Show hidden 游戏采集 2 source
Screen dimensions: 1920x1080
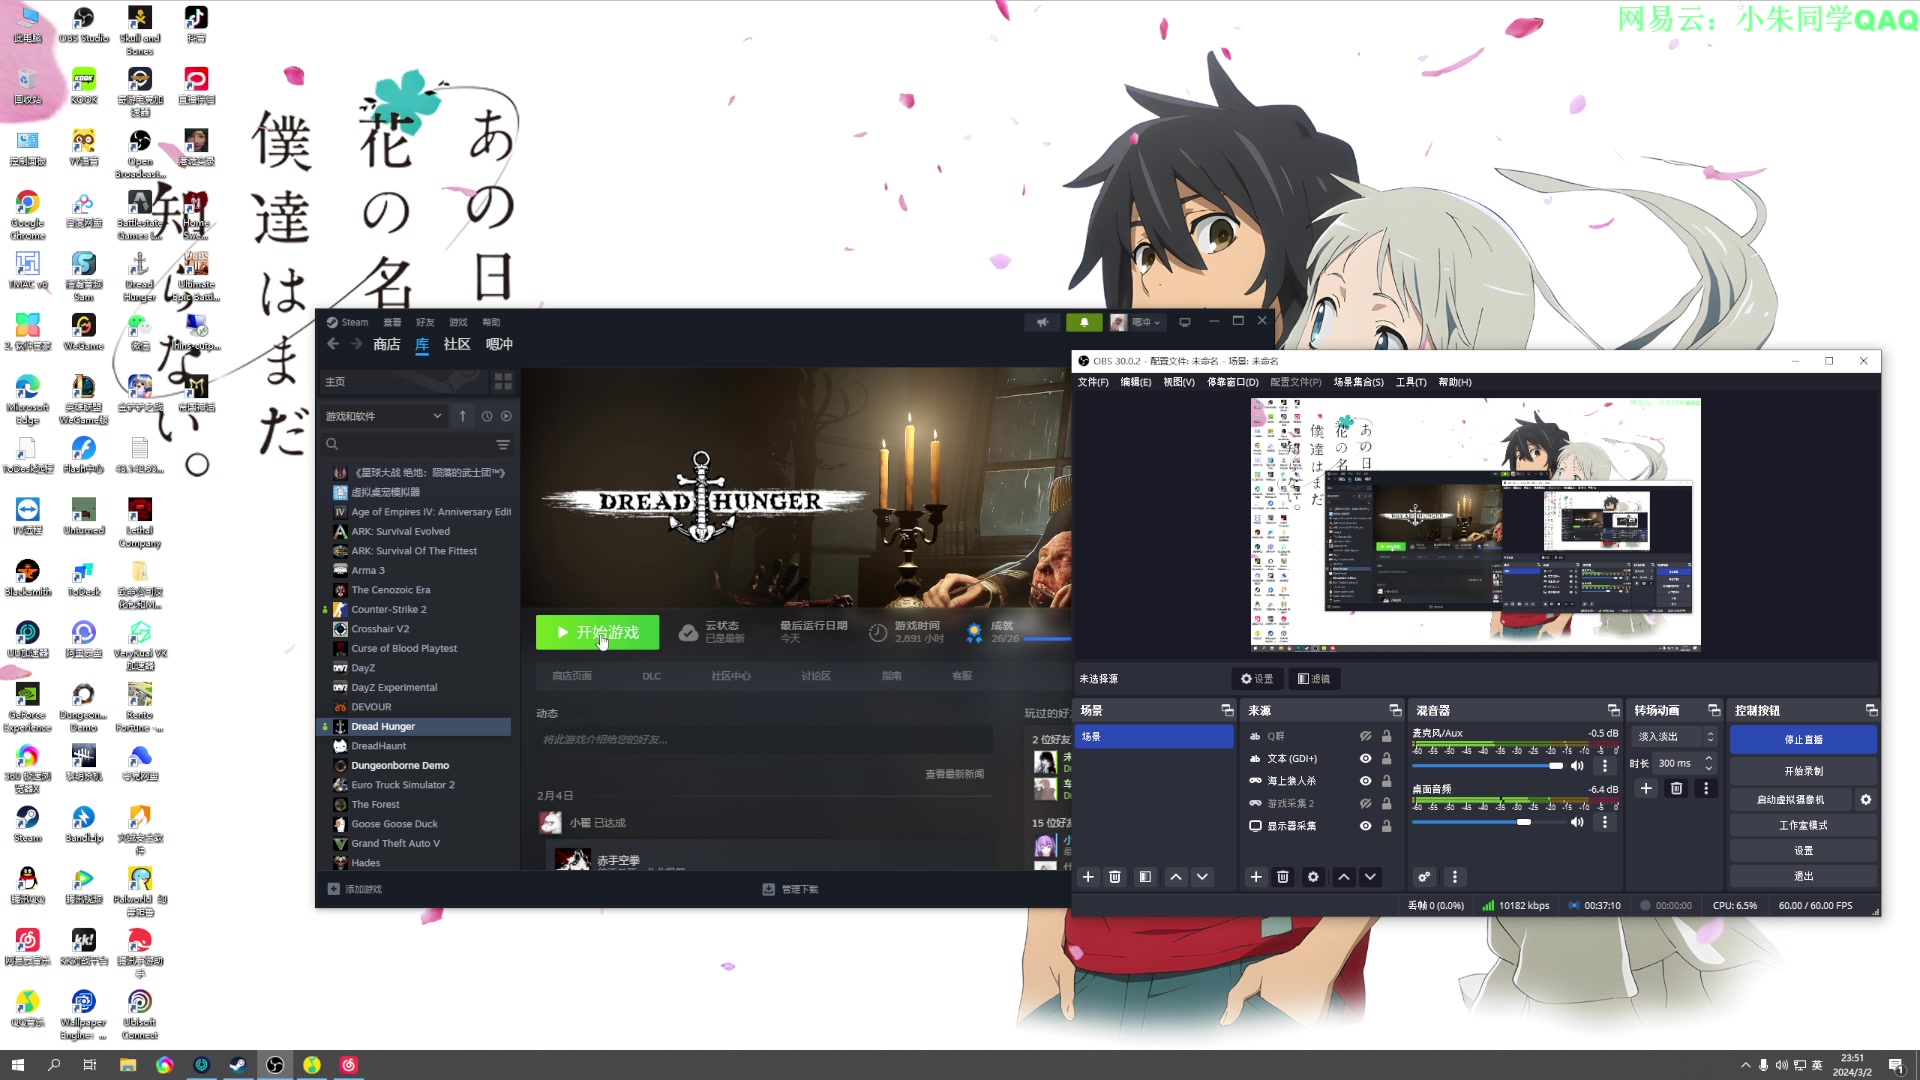pos(1365,804)
